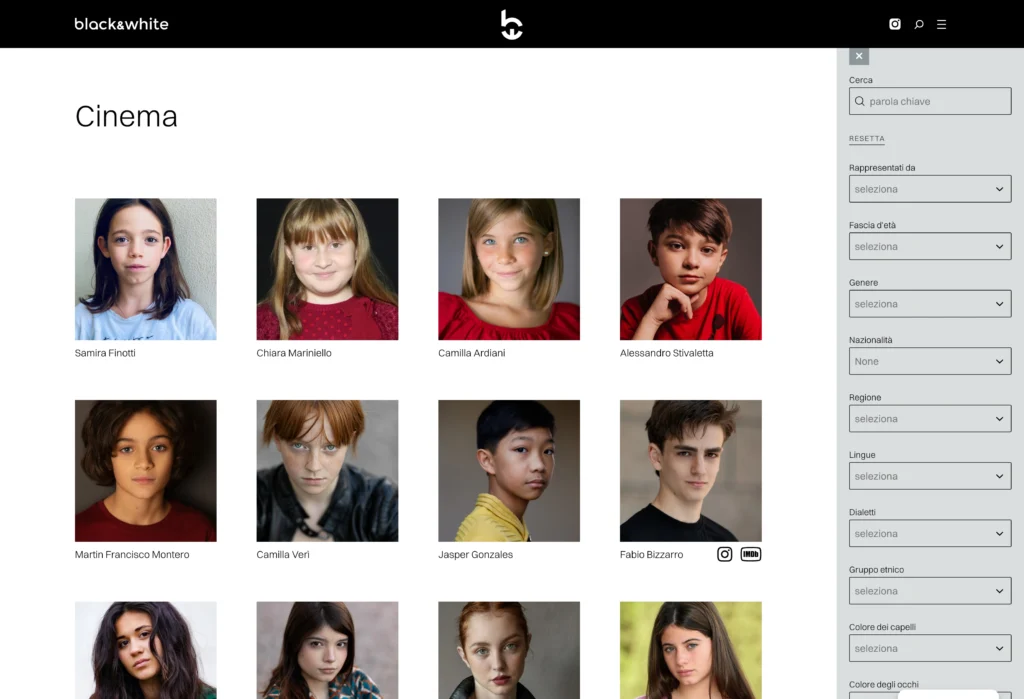Open Camilla Veri's portrait
The image size is (1024, 699).
327,471
